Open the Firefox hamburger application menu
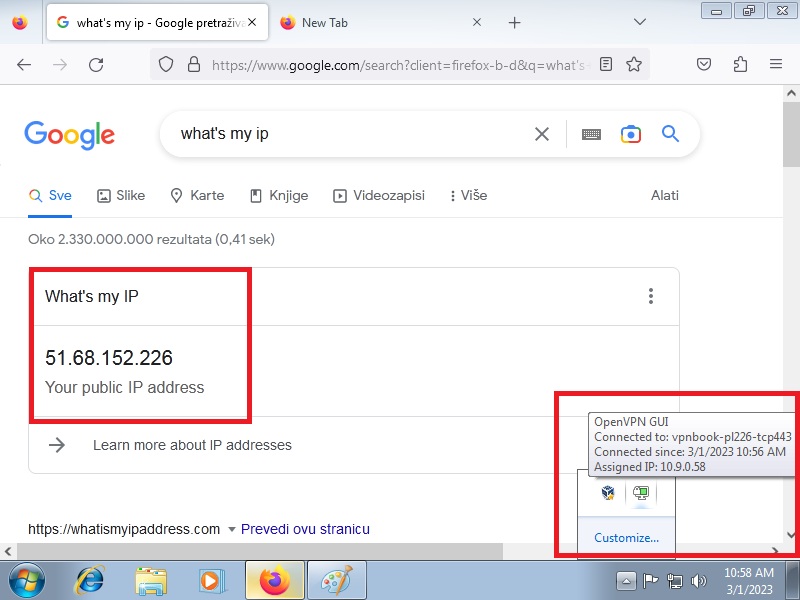 pos(775,64)
